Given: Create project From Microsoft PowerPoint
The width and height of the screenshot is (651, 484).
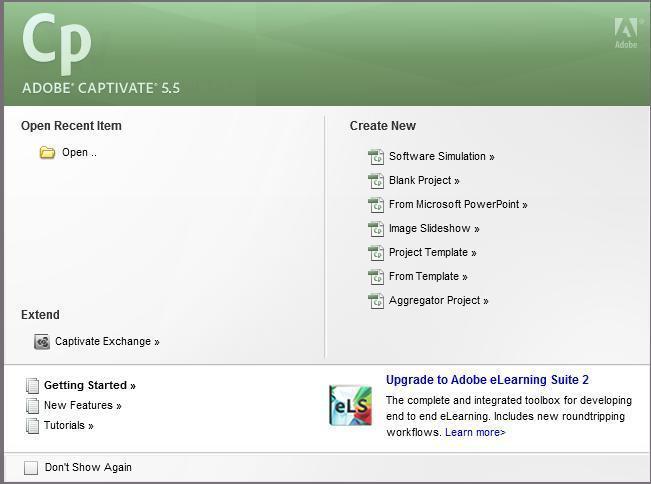Looking at the screenshot, I should pyautogui.click(x=458, y=204).
